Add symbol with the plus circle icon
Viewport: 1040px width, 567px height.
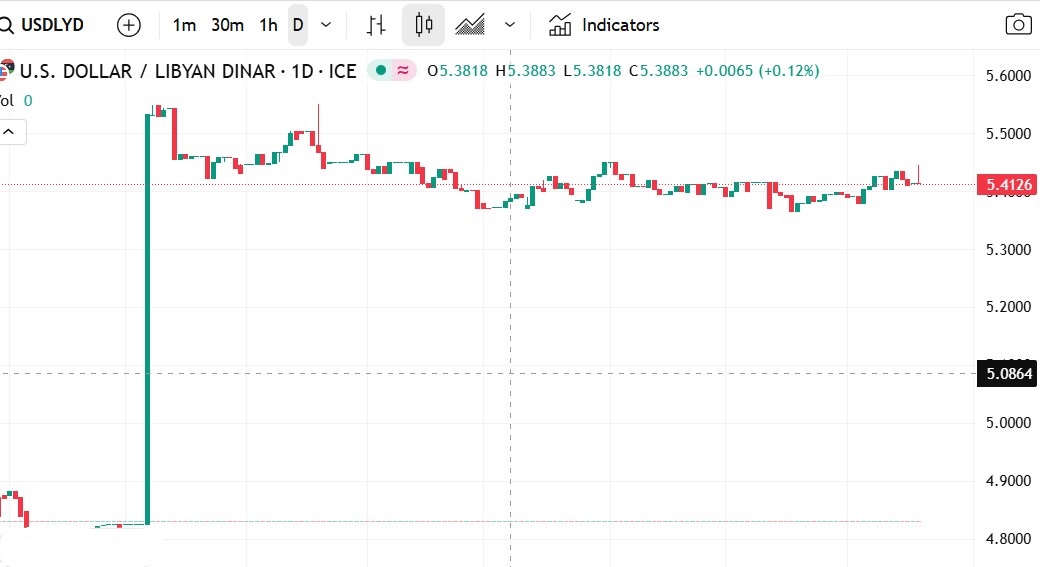click(x=129, y=25)
